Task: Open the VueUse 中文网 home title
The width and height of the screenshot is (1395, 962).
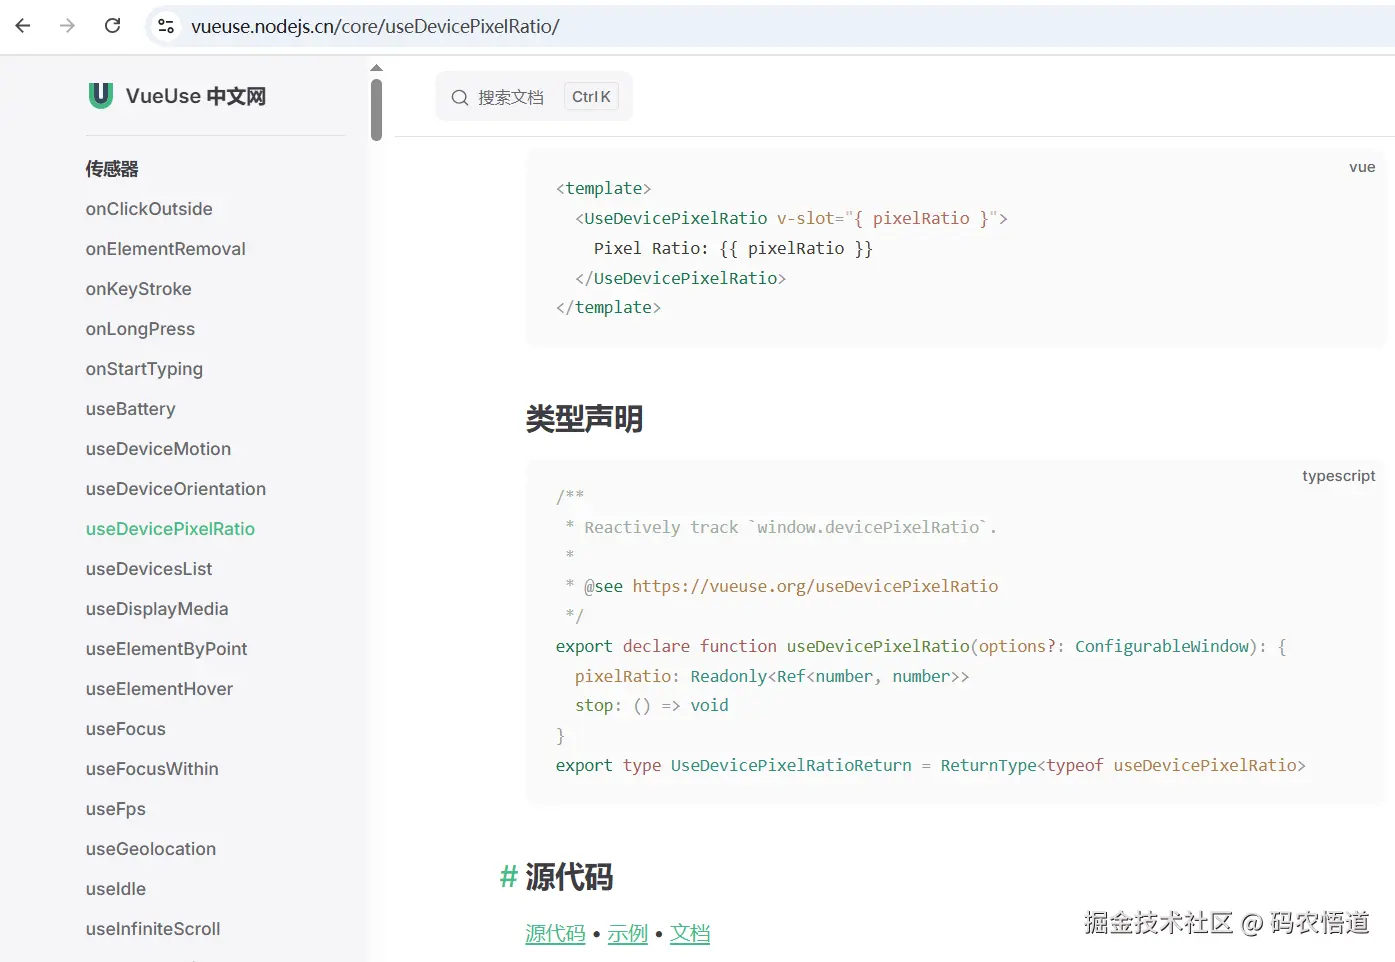Action: (196, 96)
